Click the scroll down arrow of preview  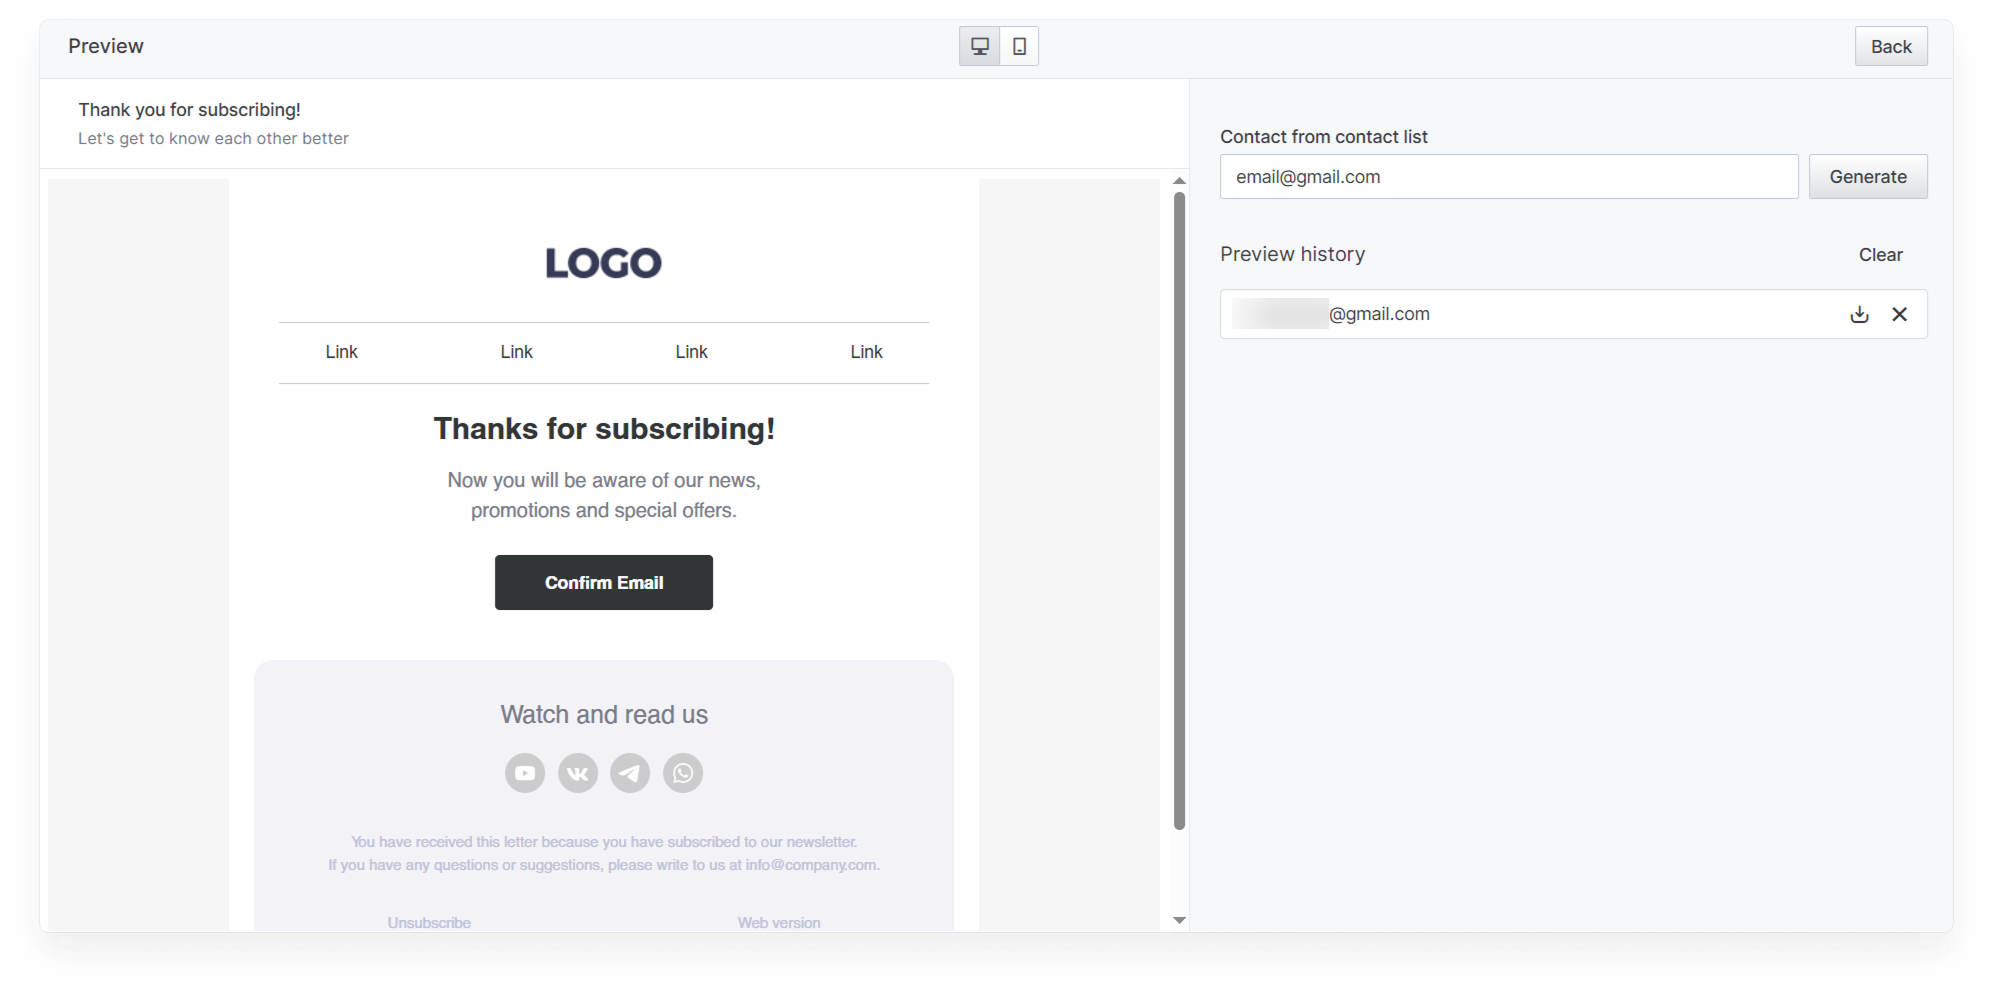coord(1179,920)
